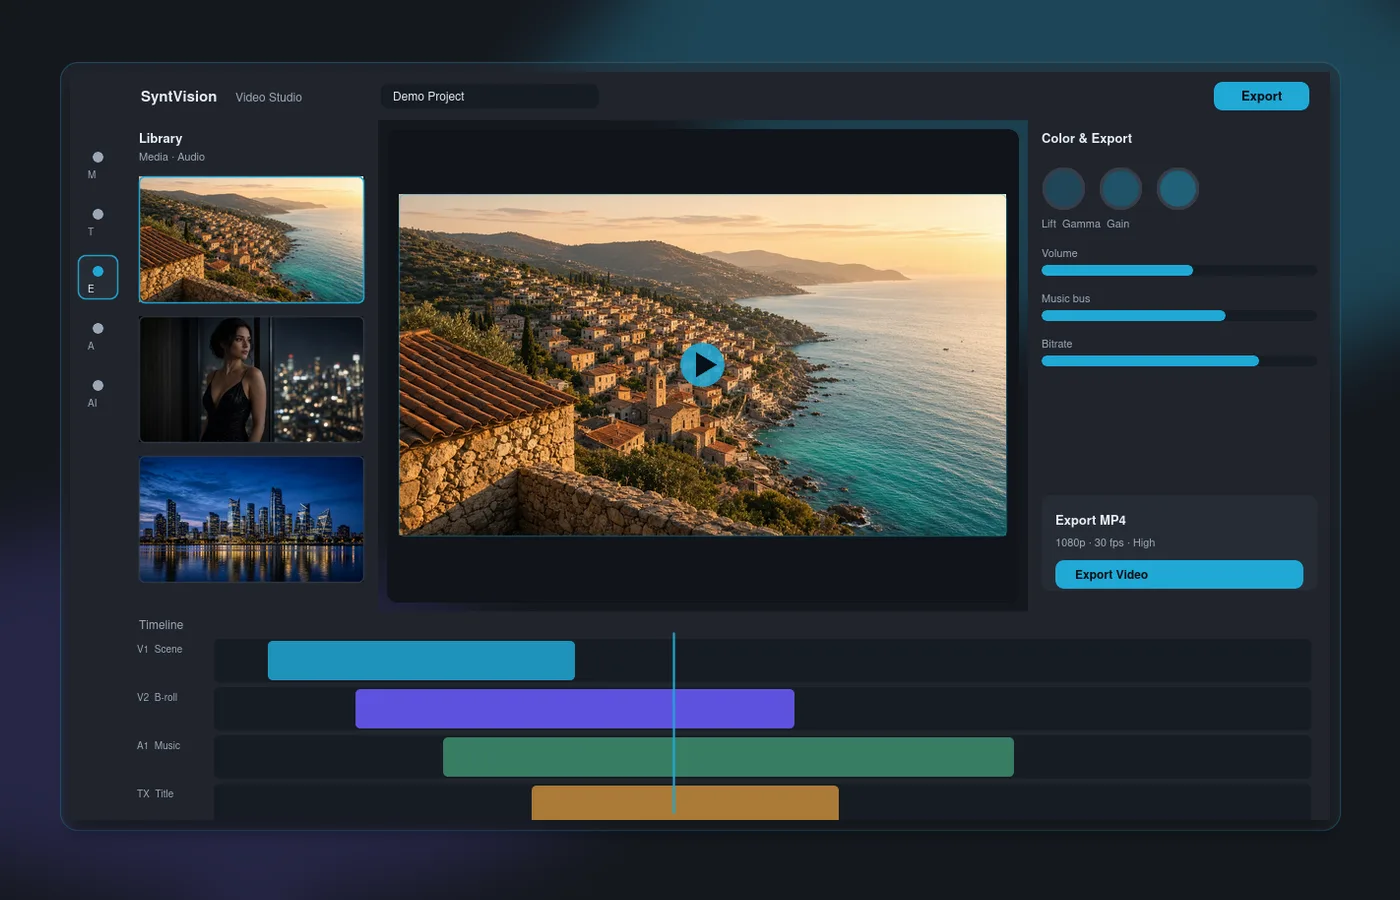Click the Media · Audio subtitle
This screenshot has height=900, width=1400.
172,157
